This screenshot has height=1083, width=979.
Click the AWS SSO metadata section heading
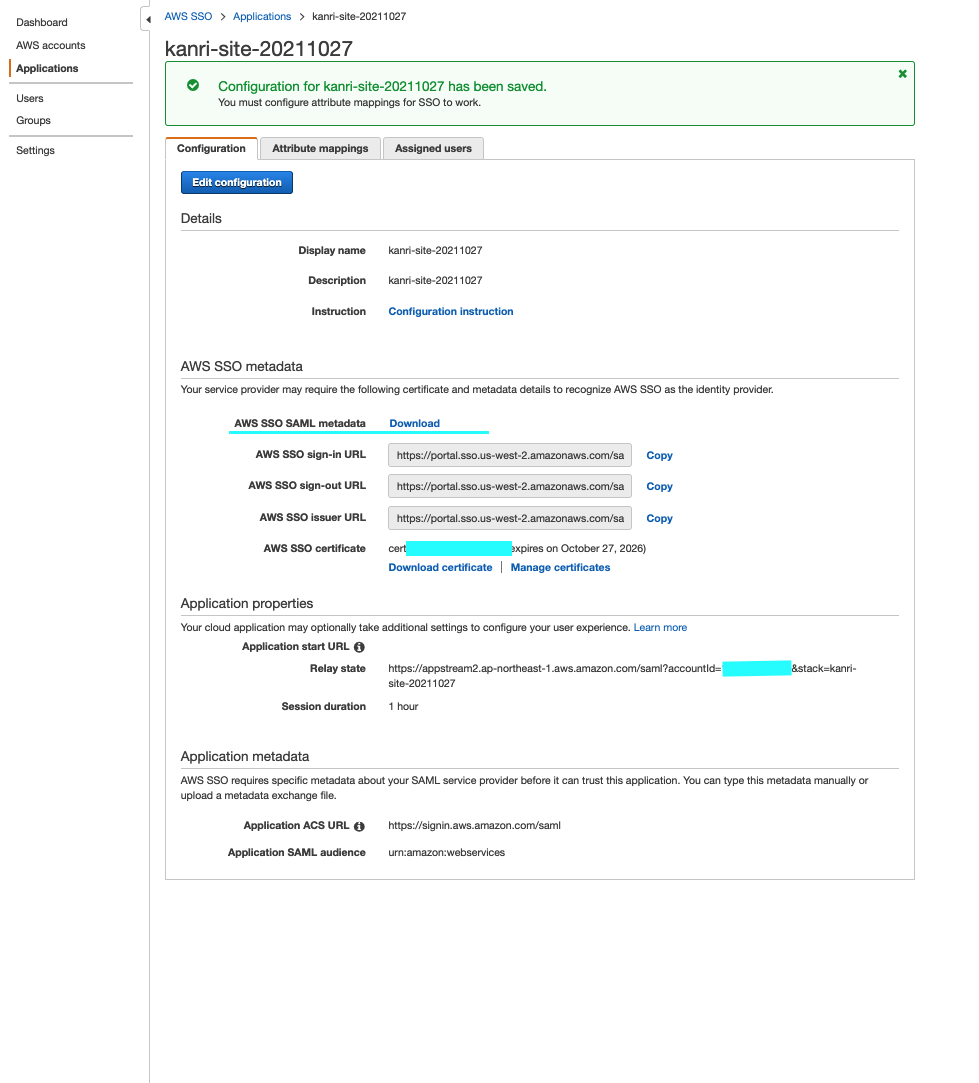pos(242,366)
